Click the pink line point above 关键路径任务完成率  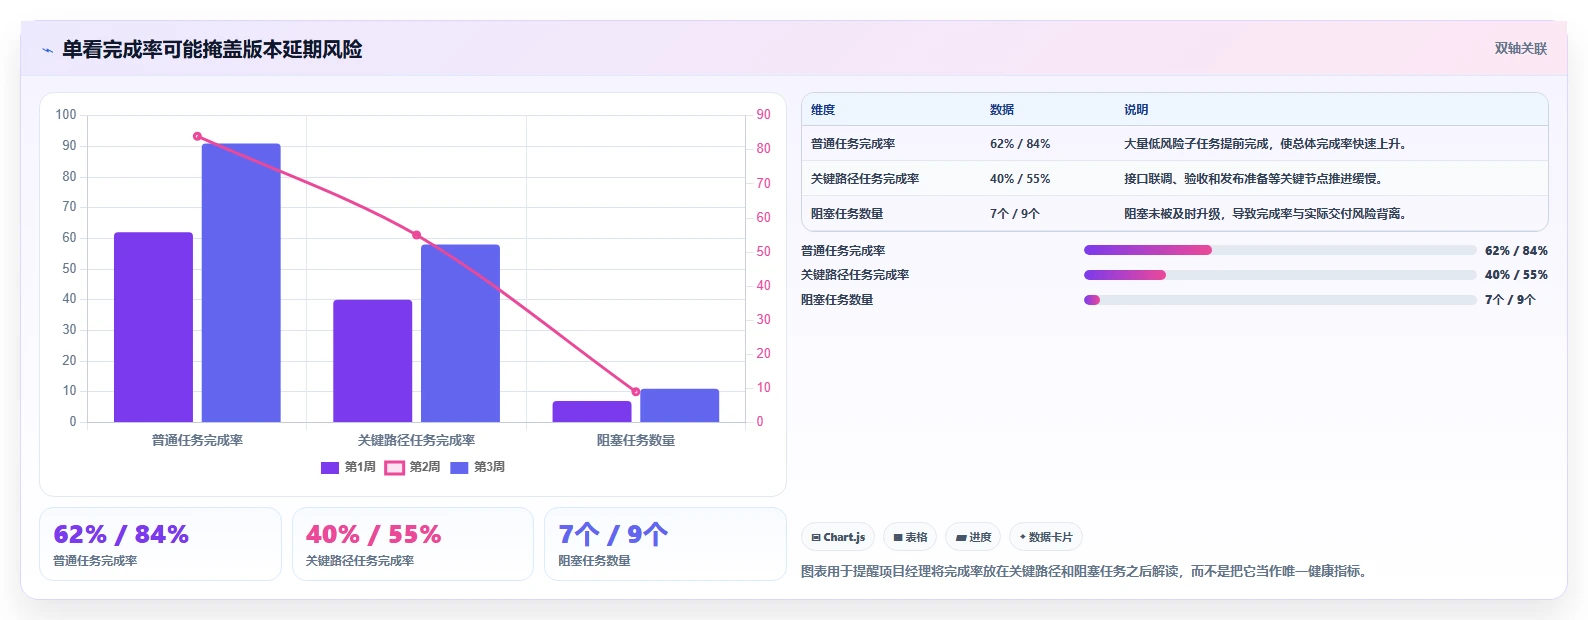pyautogui.click(x=417, y=235)
